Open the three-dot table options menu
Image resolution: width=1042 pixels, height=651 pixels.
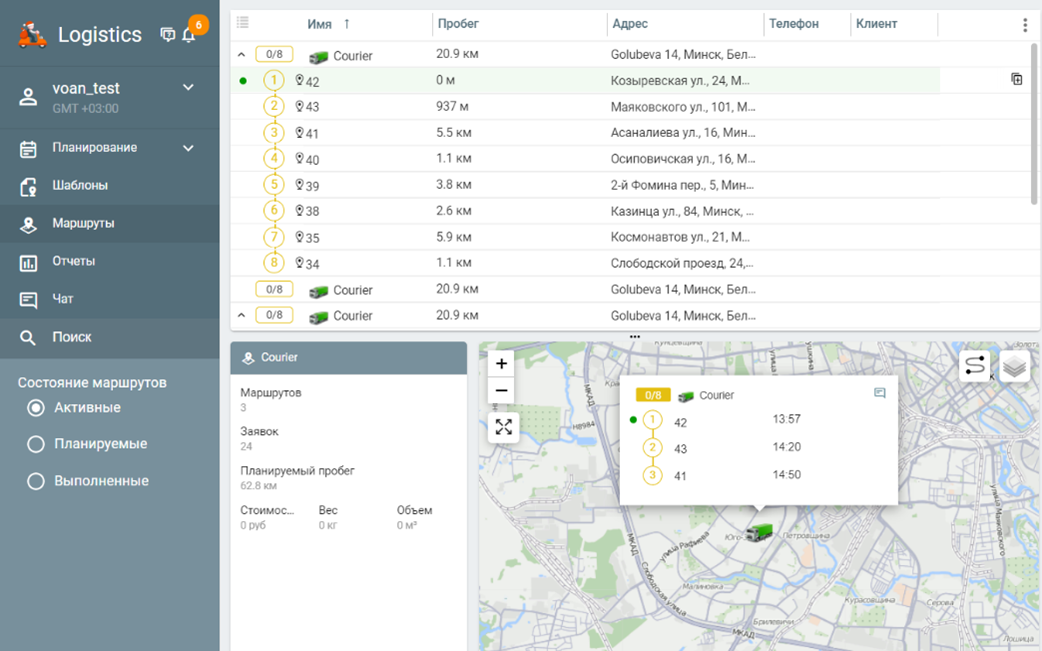point(1024,25)
